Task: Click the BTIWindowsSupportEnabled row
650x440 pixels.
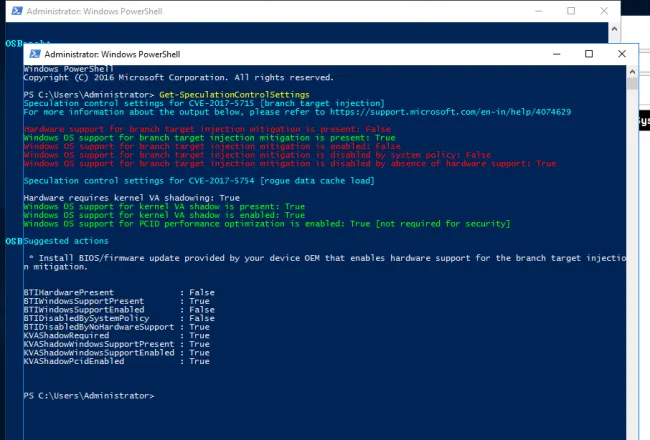Action: (x=119, y=310)
